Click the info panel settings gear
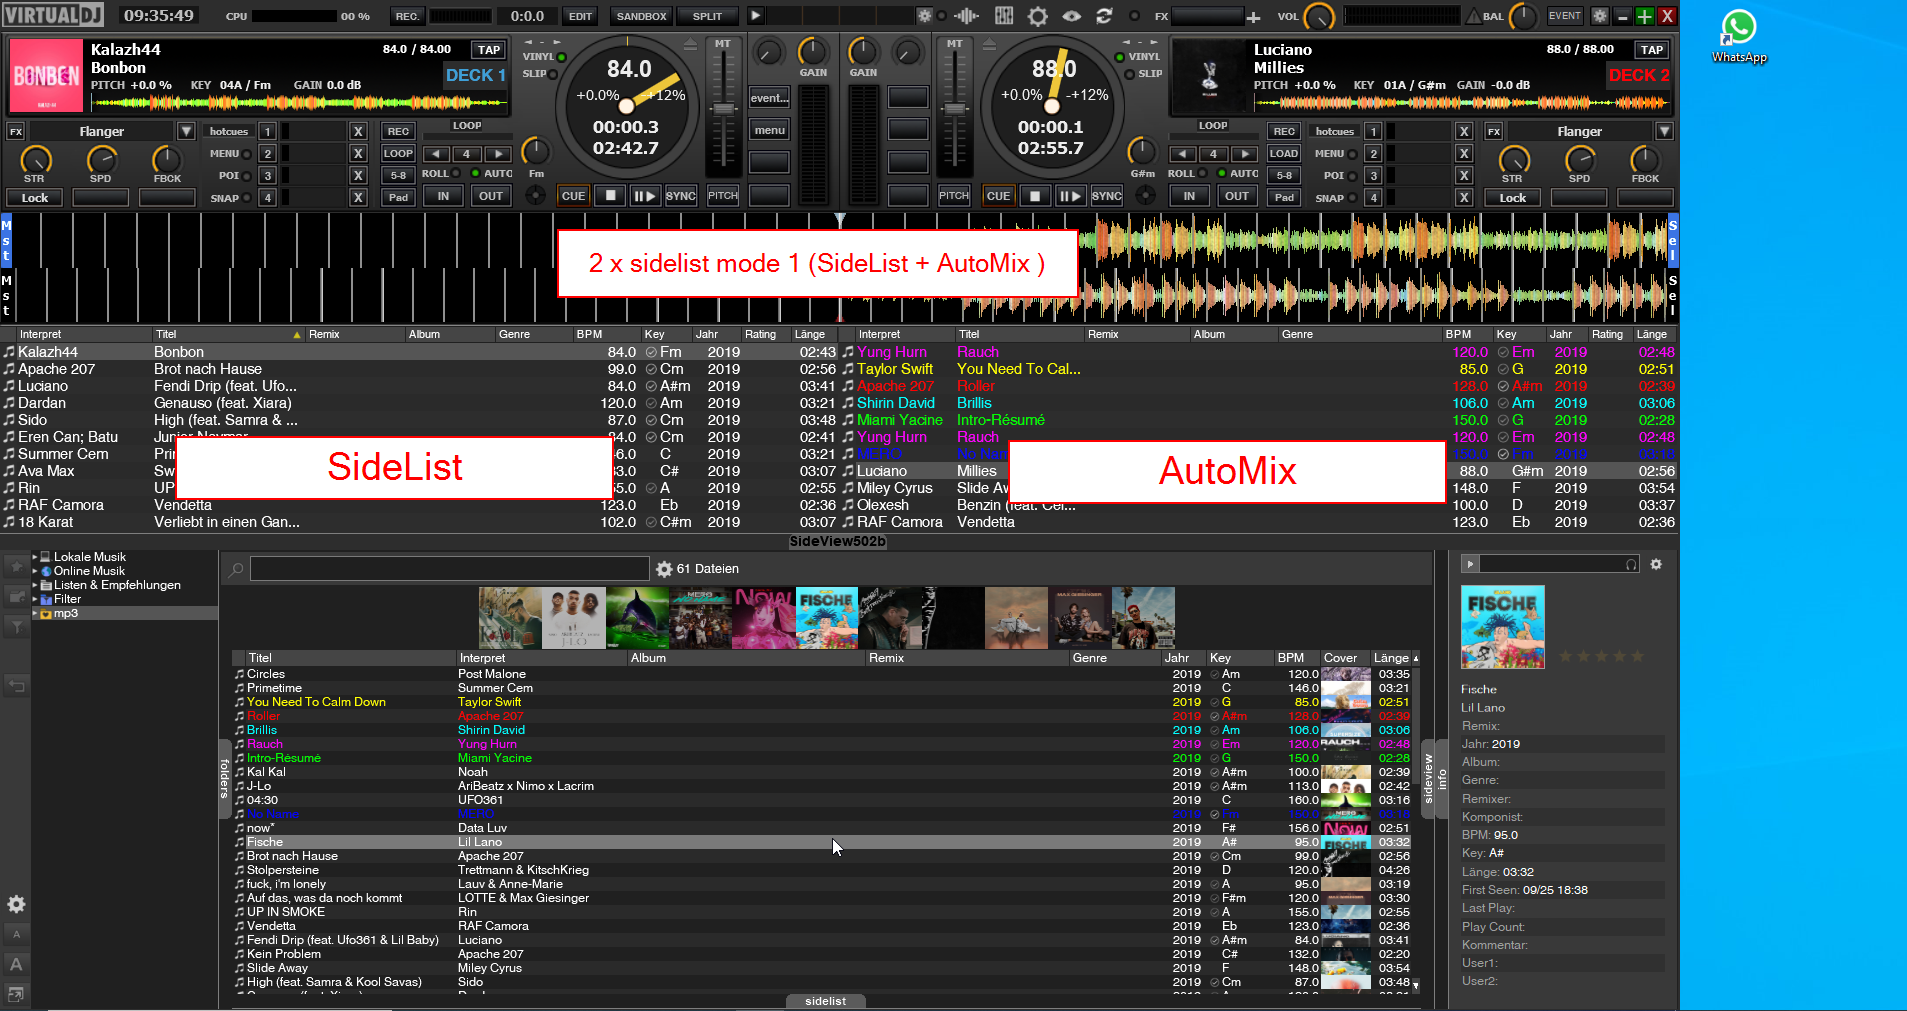This screenshot has height=1011, width=1907. coord(1656,564)
